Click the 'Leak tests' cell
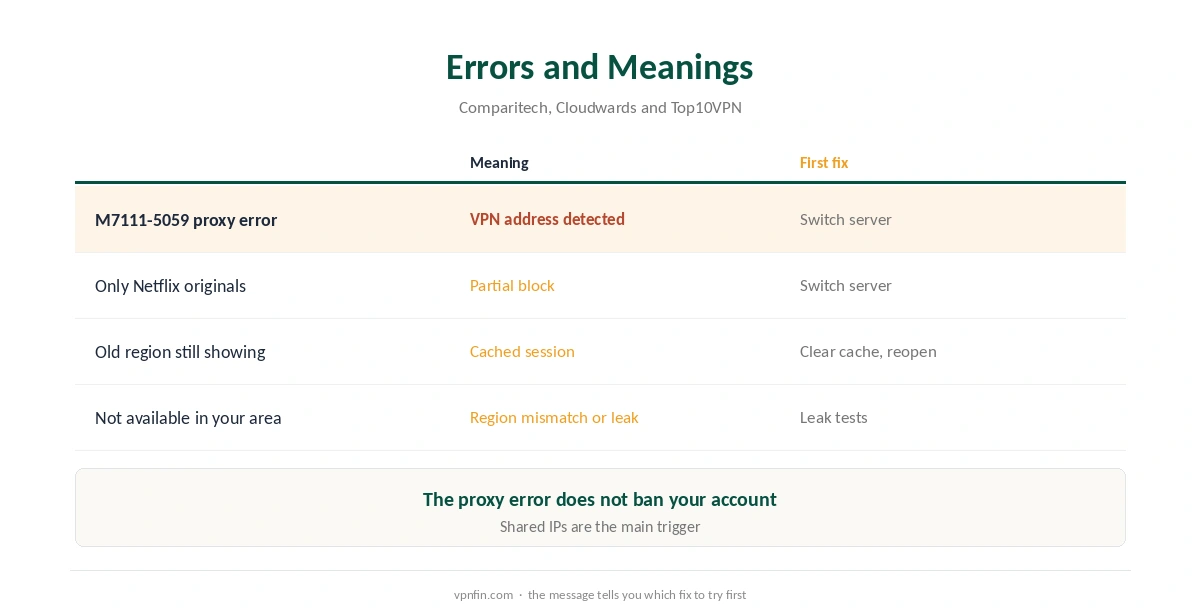The width and height of the screenshot is (1200, 614). click(833, 417)
